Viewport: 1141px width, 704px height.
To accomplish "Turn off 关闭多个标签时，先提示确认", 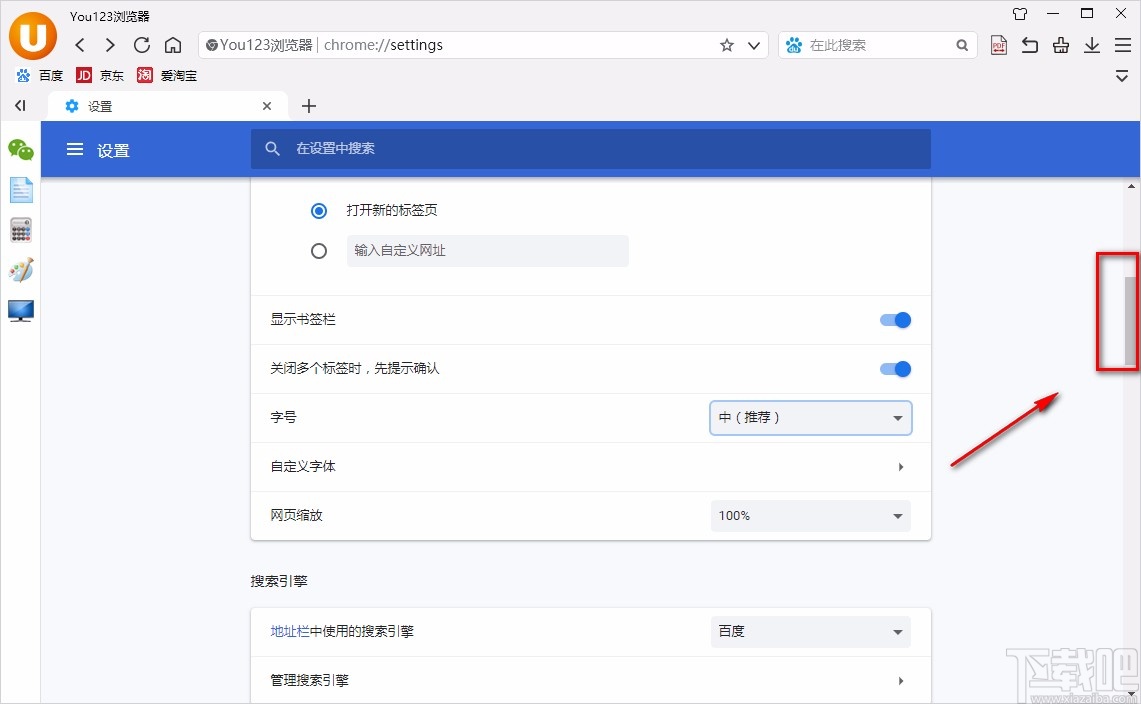I will (895, 369).
